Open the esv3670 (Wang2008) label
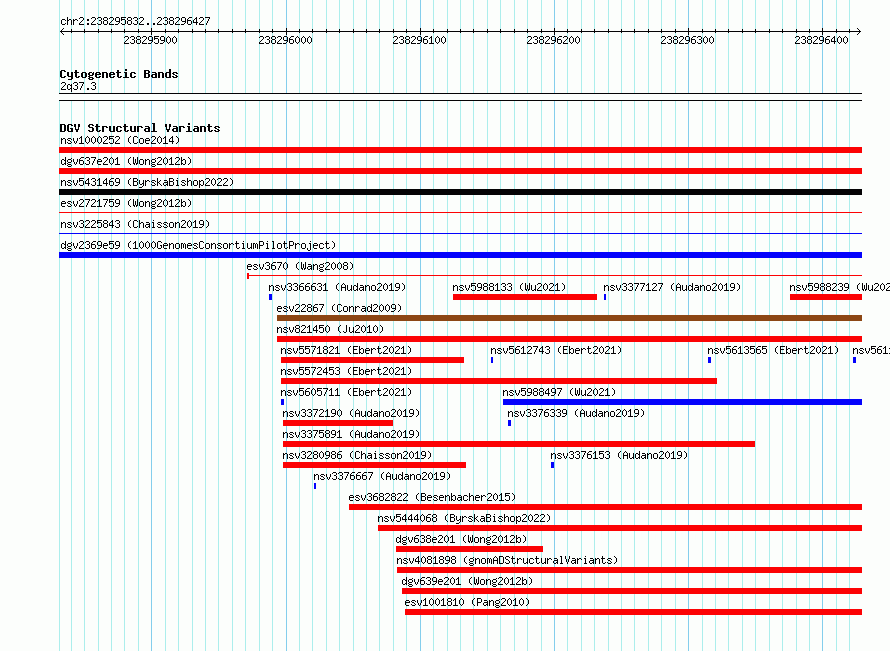The image size is (890, 651). tap(300, 266)
